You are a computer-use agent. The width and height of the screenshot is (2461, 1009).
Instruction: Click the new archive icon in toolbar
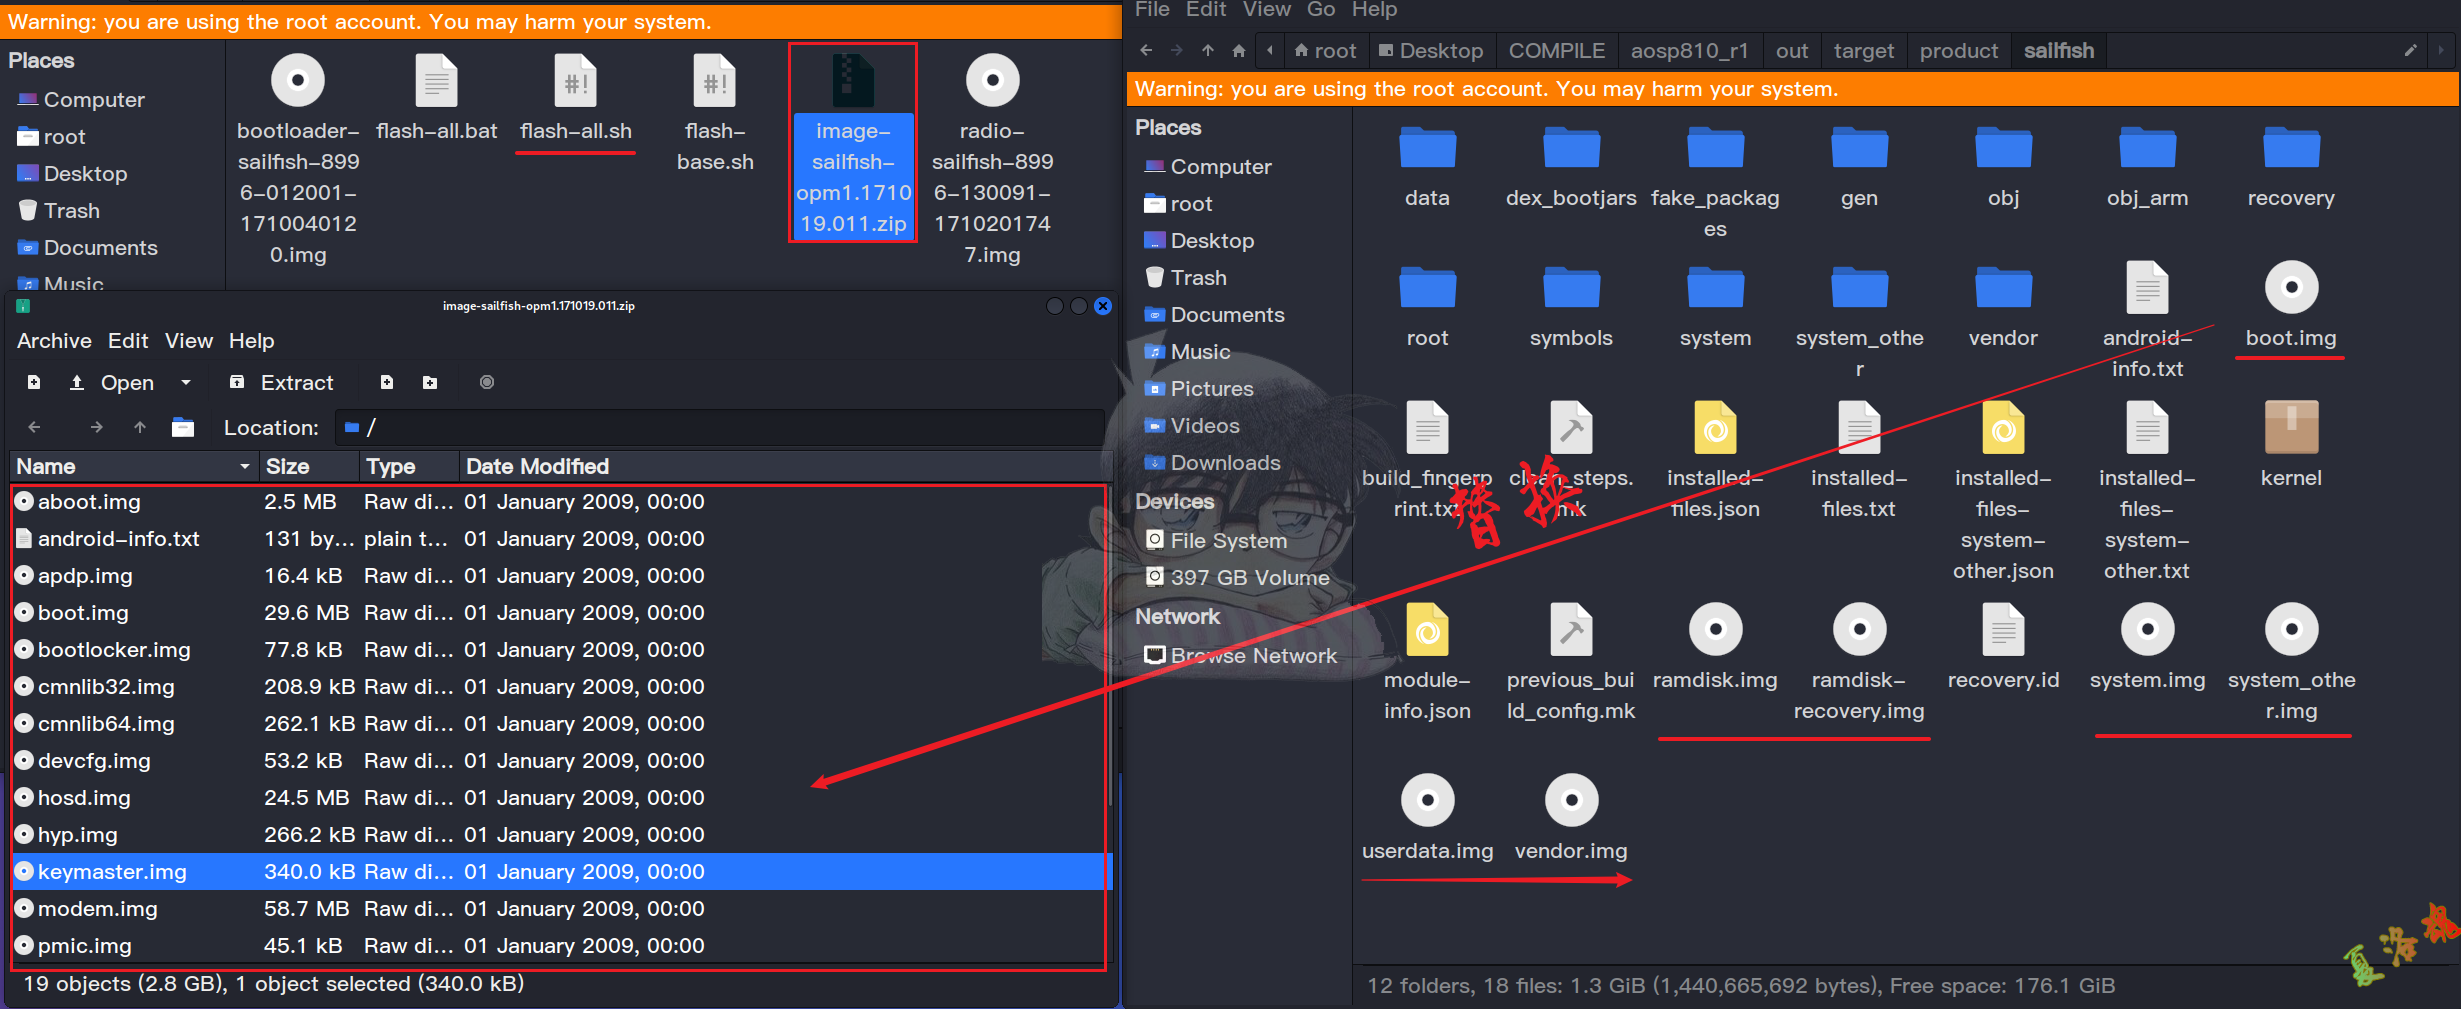[34, 383]
